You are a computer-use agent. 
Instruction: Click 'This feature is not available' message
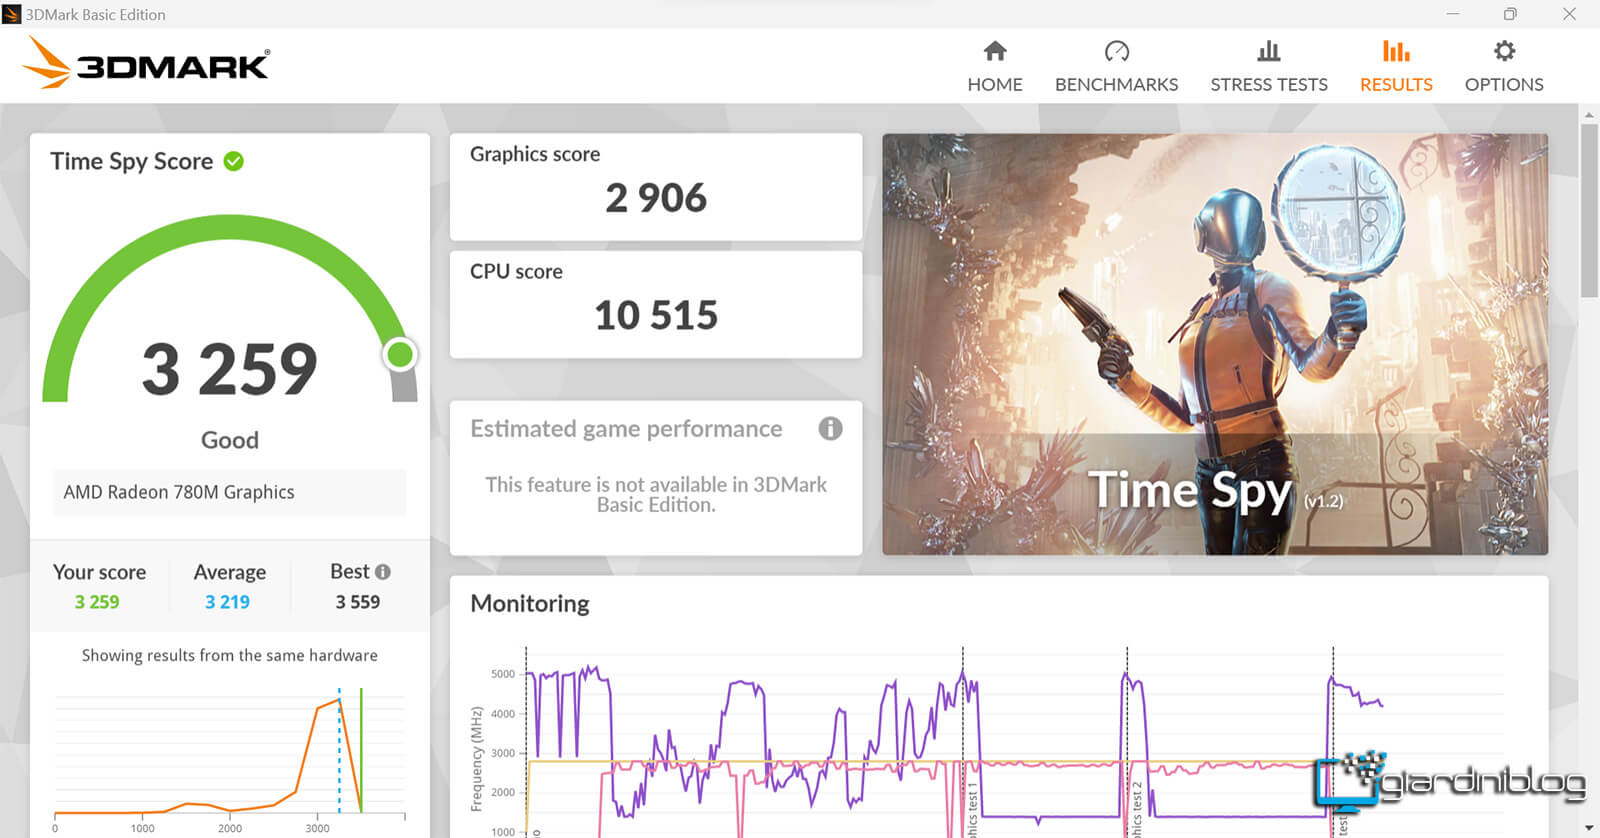click(656, 495)
